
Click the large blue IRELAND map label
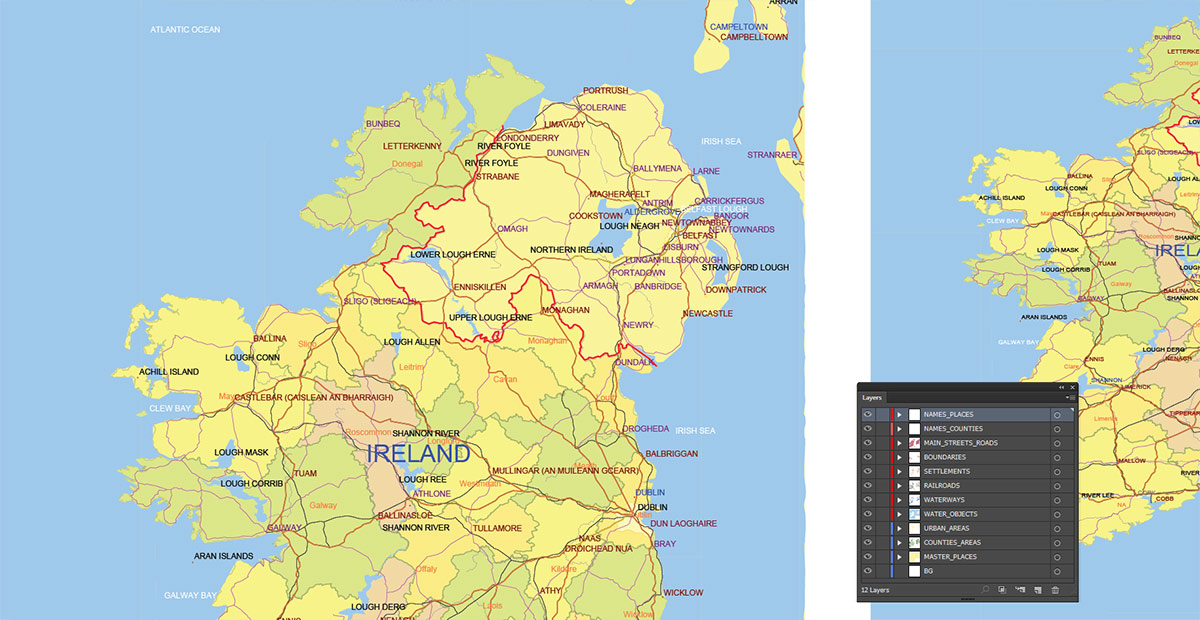click(x=418, y=454)
